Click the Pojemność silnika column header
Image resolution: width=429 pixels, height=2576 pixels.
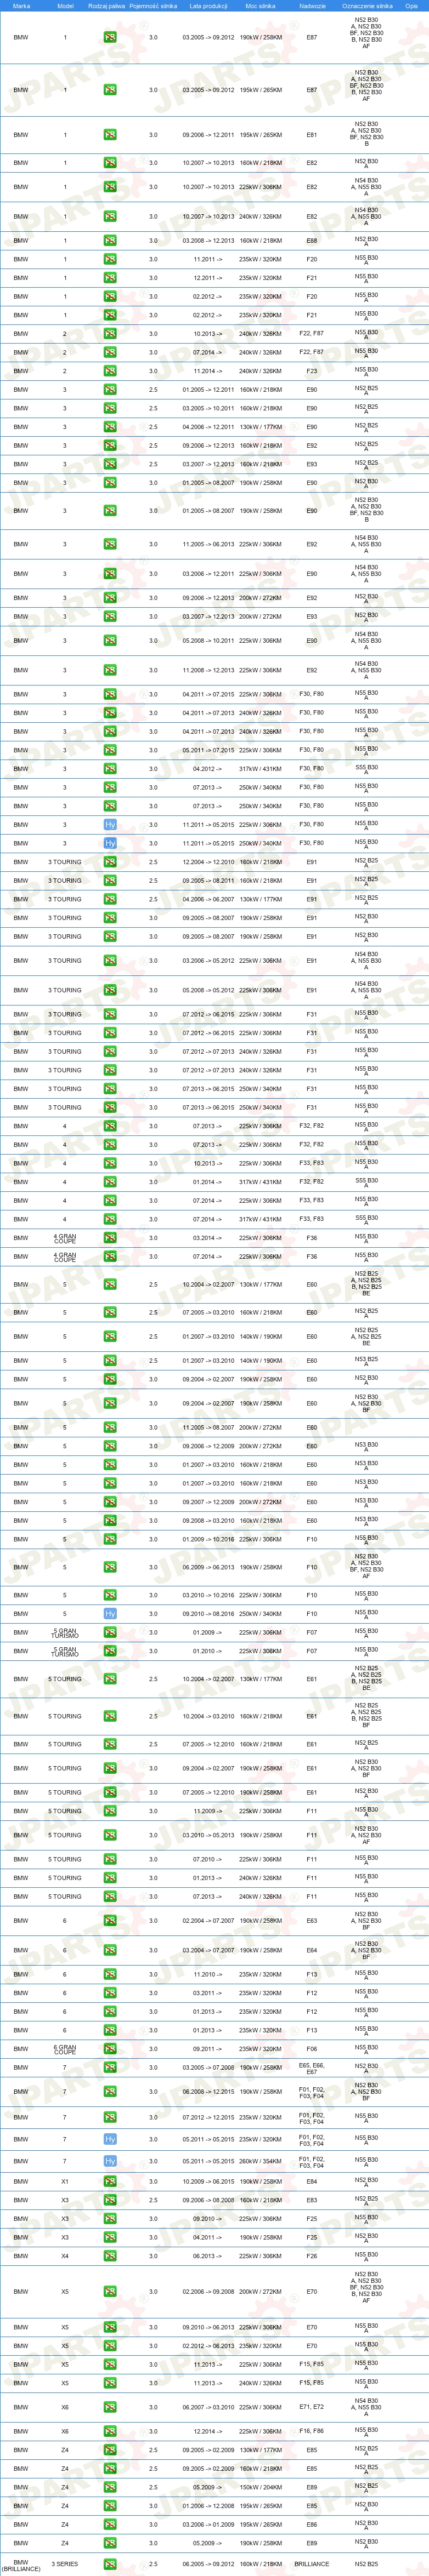pyautogui.click(x=153, y=6)
